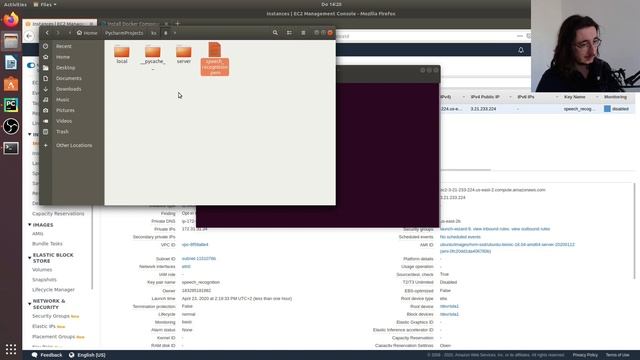The height and width of the screenshot is (360, 640).
Task: Open Ubuntu Software from the dock
Action: [11, 84]
